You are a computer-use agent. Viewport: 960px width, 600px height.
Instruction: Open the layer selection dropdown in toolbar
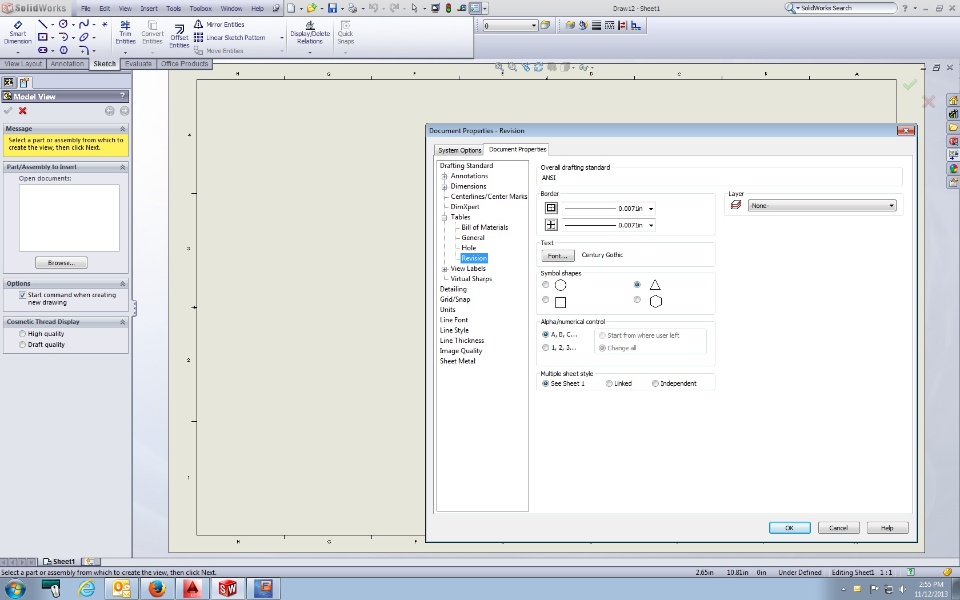(534, 26)
